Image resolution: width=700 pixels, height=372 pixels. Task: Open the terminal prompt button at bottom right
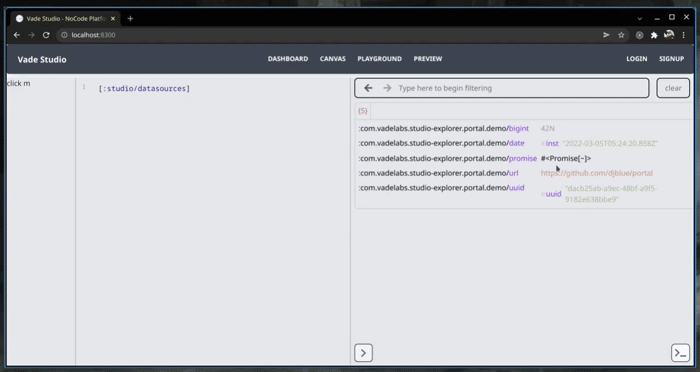[680, 353]
